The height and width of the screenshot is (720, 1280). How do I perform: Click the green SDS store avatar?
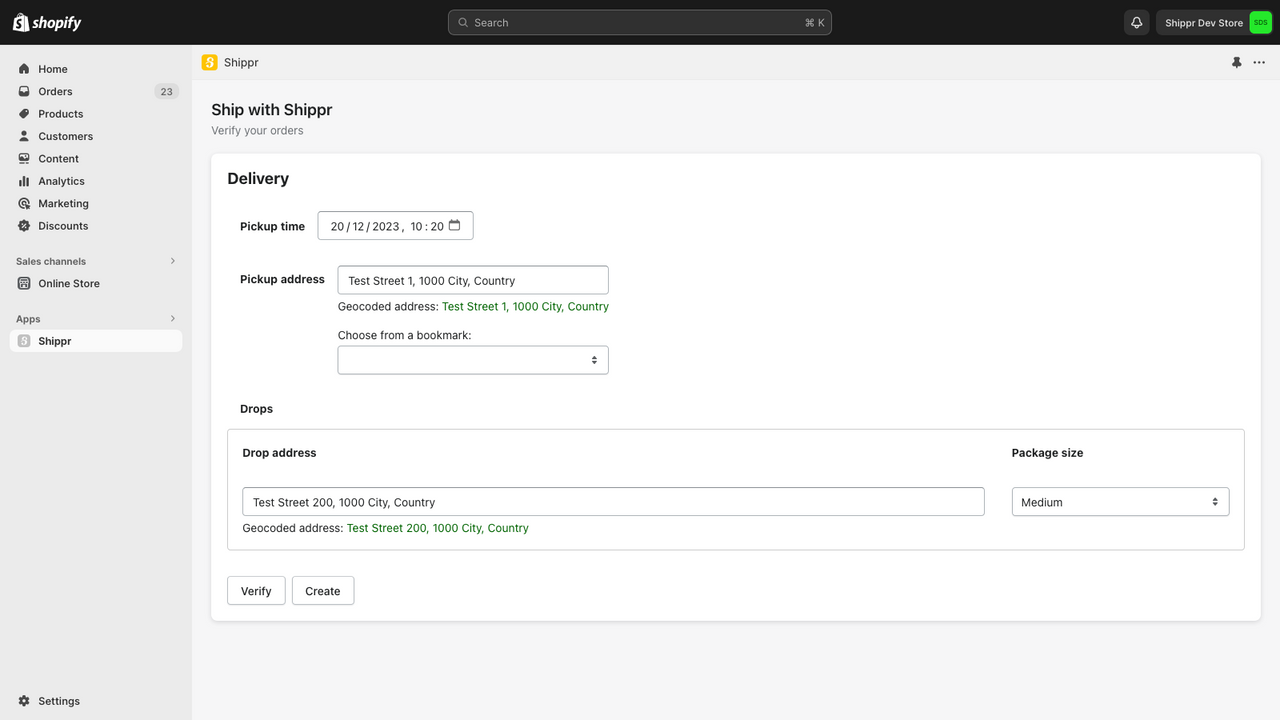[1260, 22]
